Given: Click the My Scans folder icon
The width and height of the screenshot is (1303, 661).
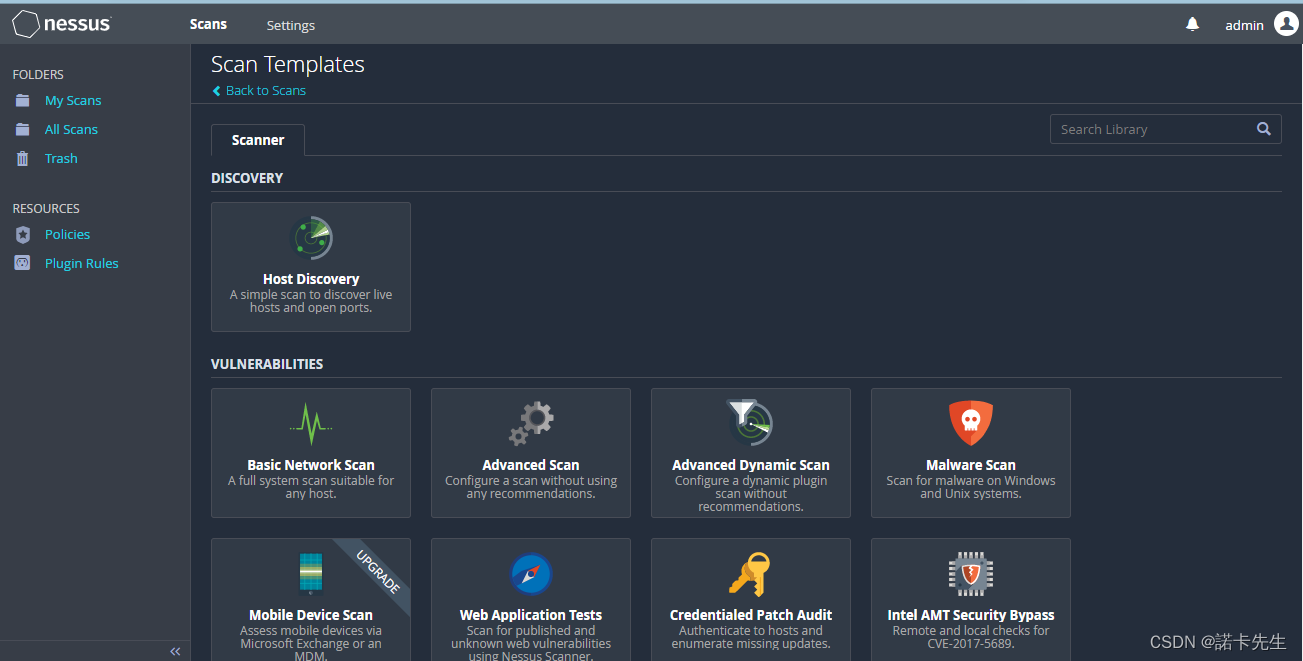Looking at the screenshot, I should coord(22,100).
